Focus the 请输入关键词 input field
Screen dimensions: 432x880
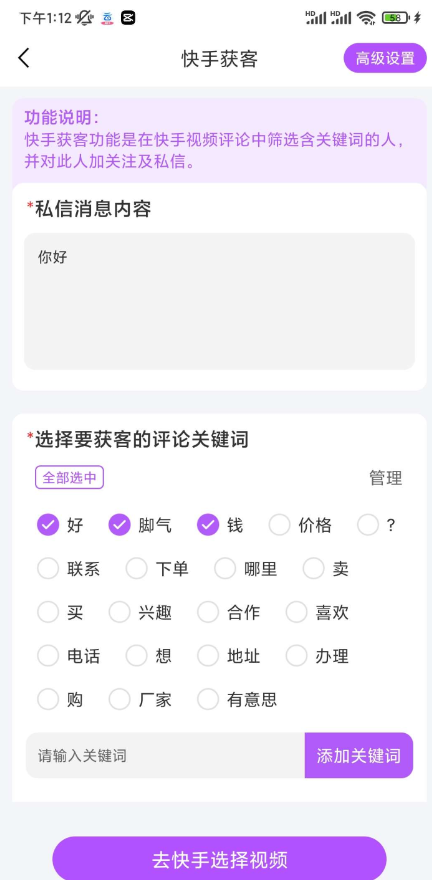(166, 755)
